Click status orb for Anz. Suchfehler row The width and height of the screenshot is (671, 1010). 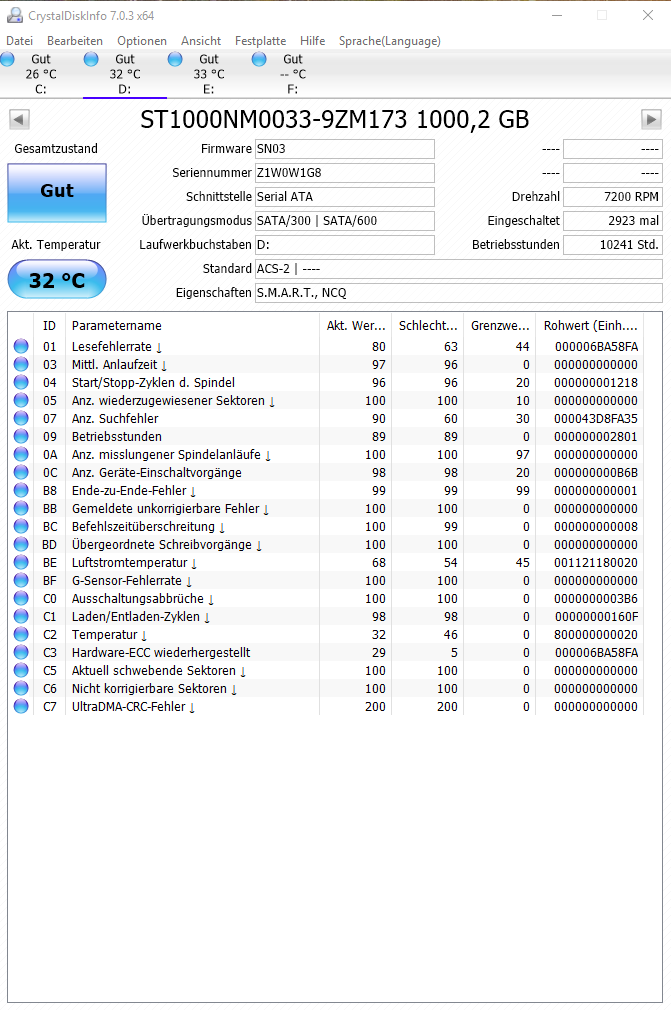tap(21, 418)
